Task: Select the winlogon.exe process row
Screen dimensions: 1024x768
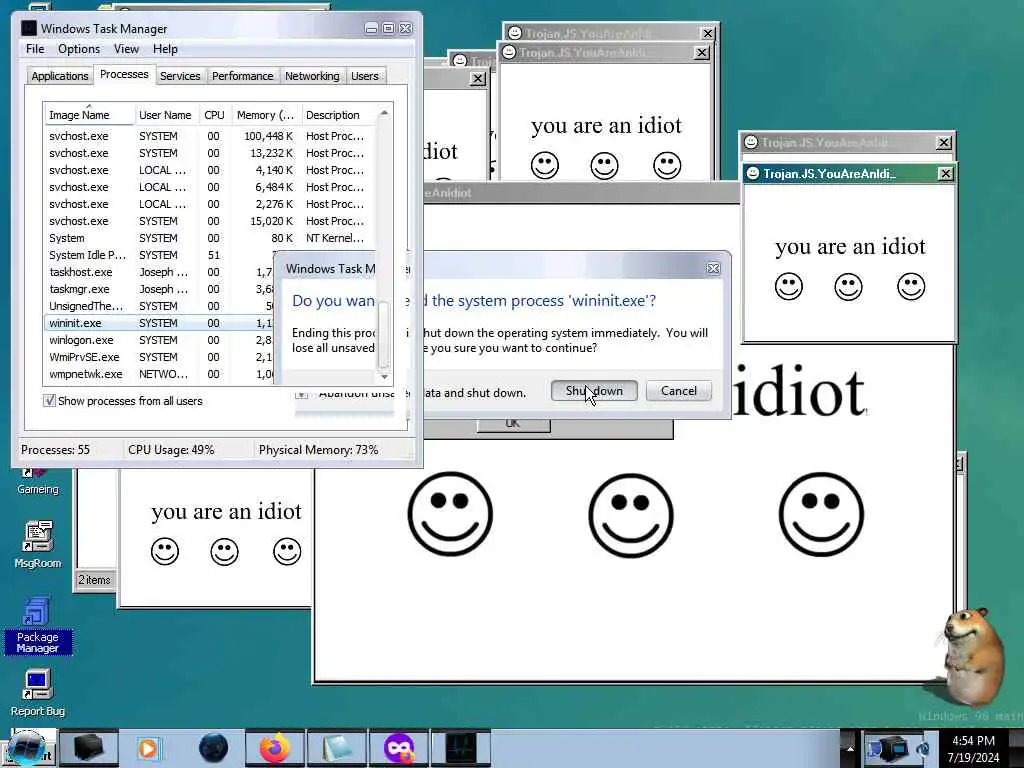Action: 160,340
